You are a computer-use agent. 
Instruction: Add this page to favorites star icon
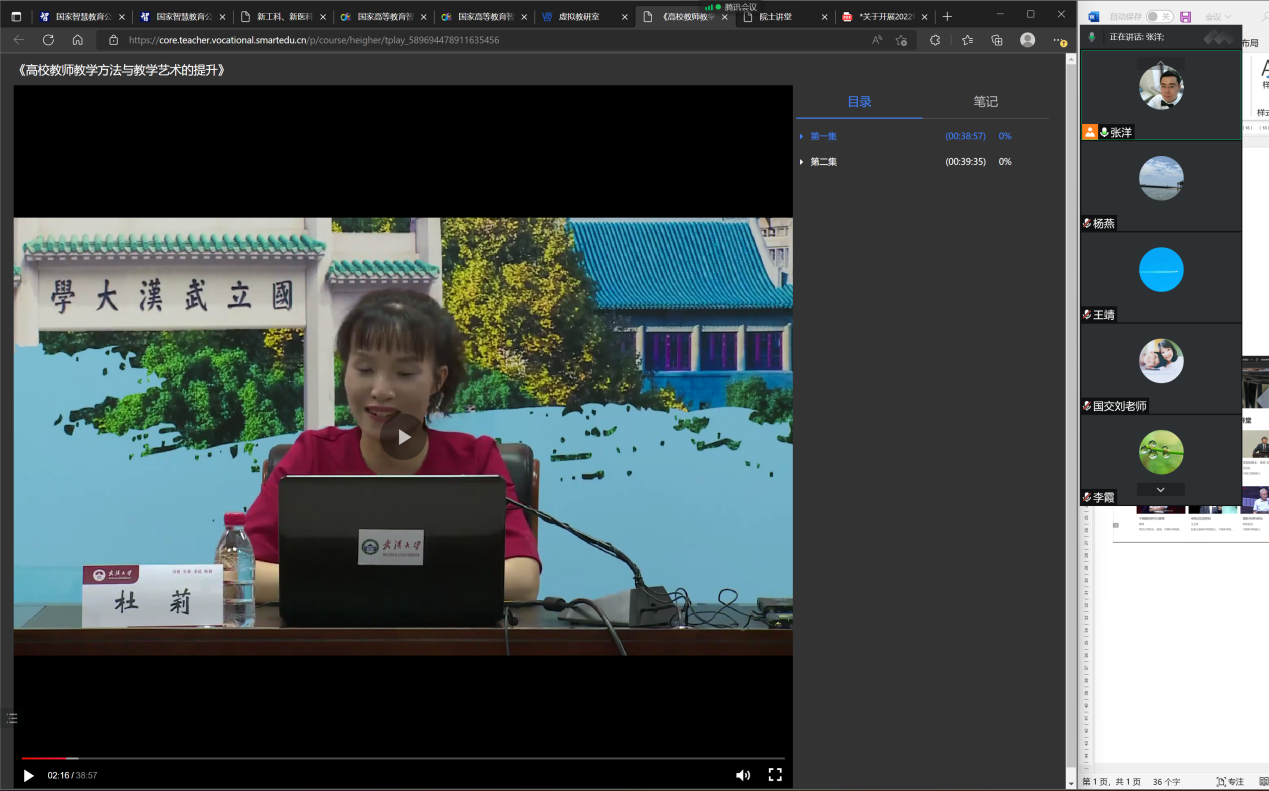click(x=901, y=40)
